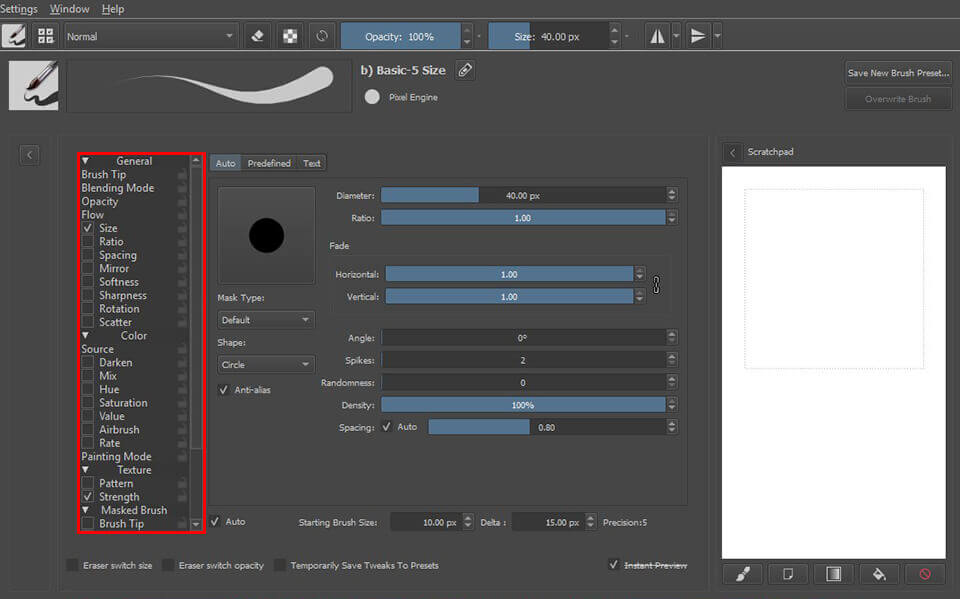The width and height of the screenshot is (960, 599).
Task: Disable Instant Preview checkbox
Action: click(614, 564)
